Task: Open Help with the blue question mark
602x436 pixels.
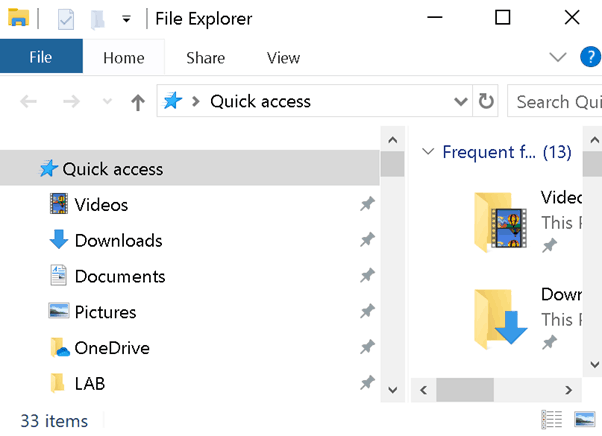Action: pos(590,57)
